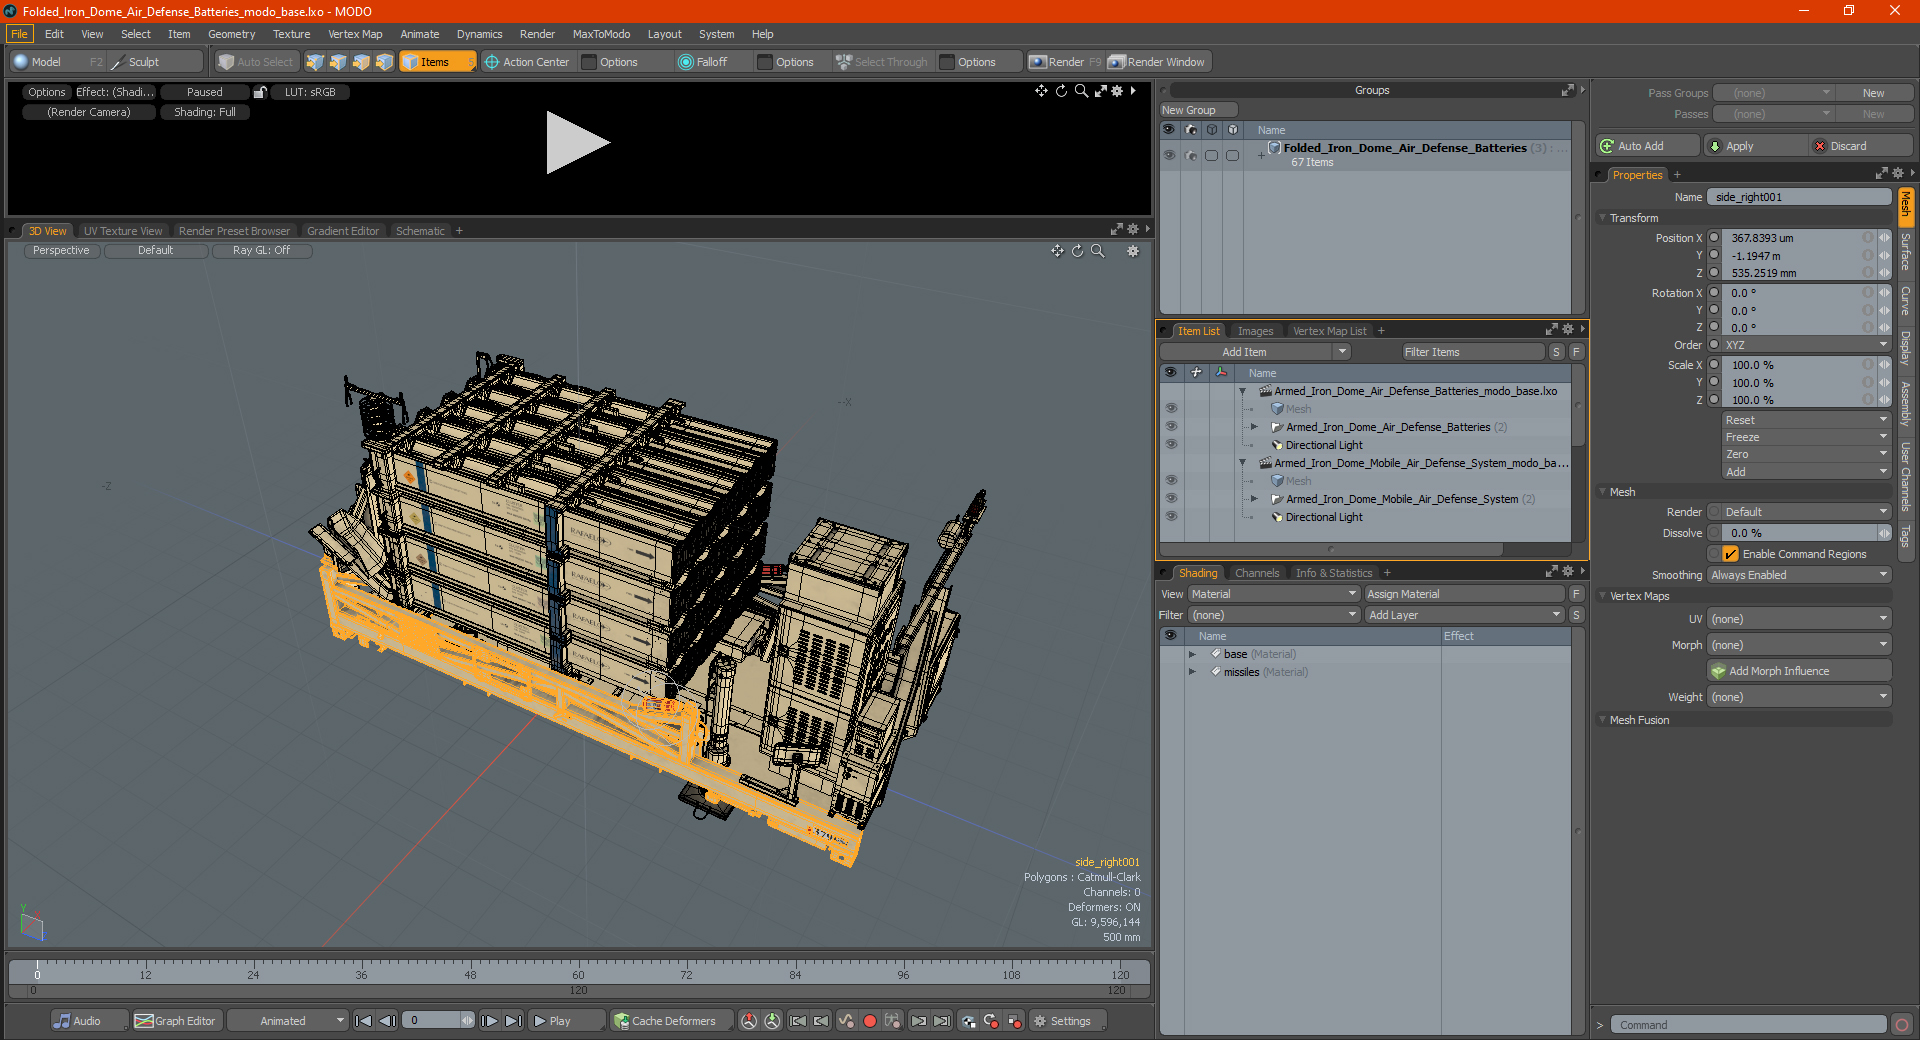Step to next frame
The image size is (1920, 1040).
[x=489, y=1021]
